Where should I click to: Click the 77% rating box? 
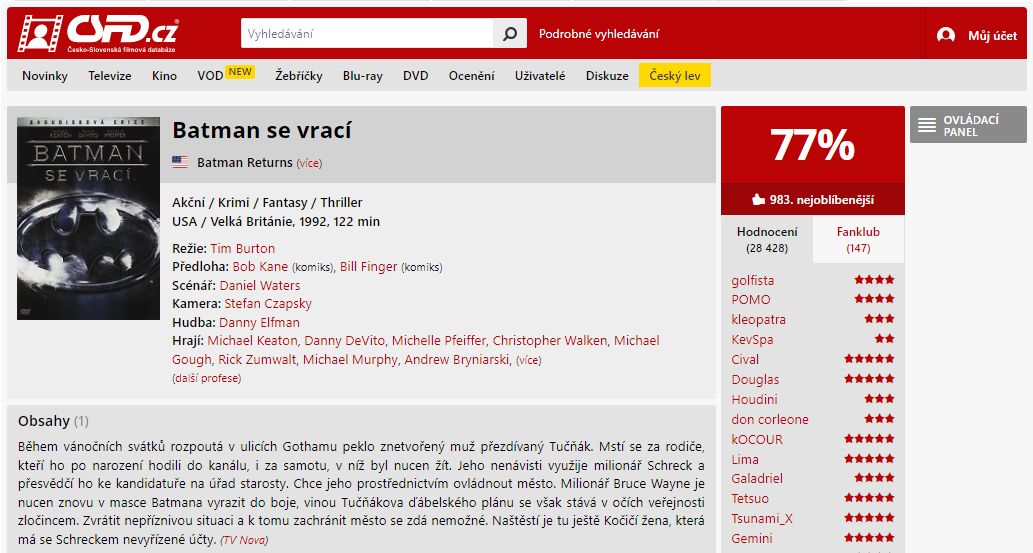(812, 145)
